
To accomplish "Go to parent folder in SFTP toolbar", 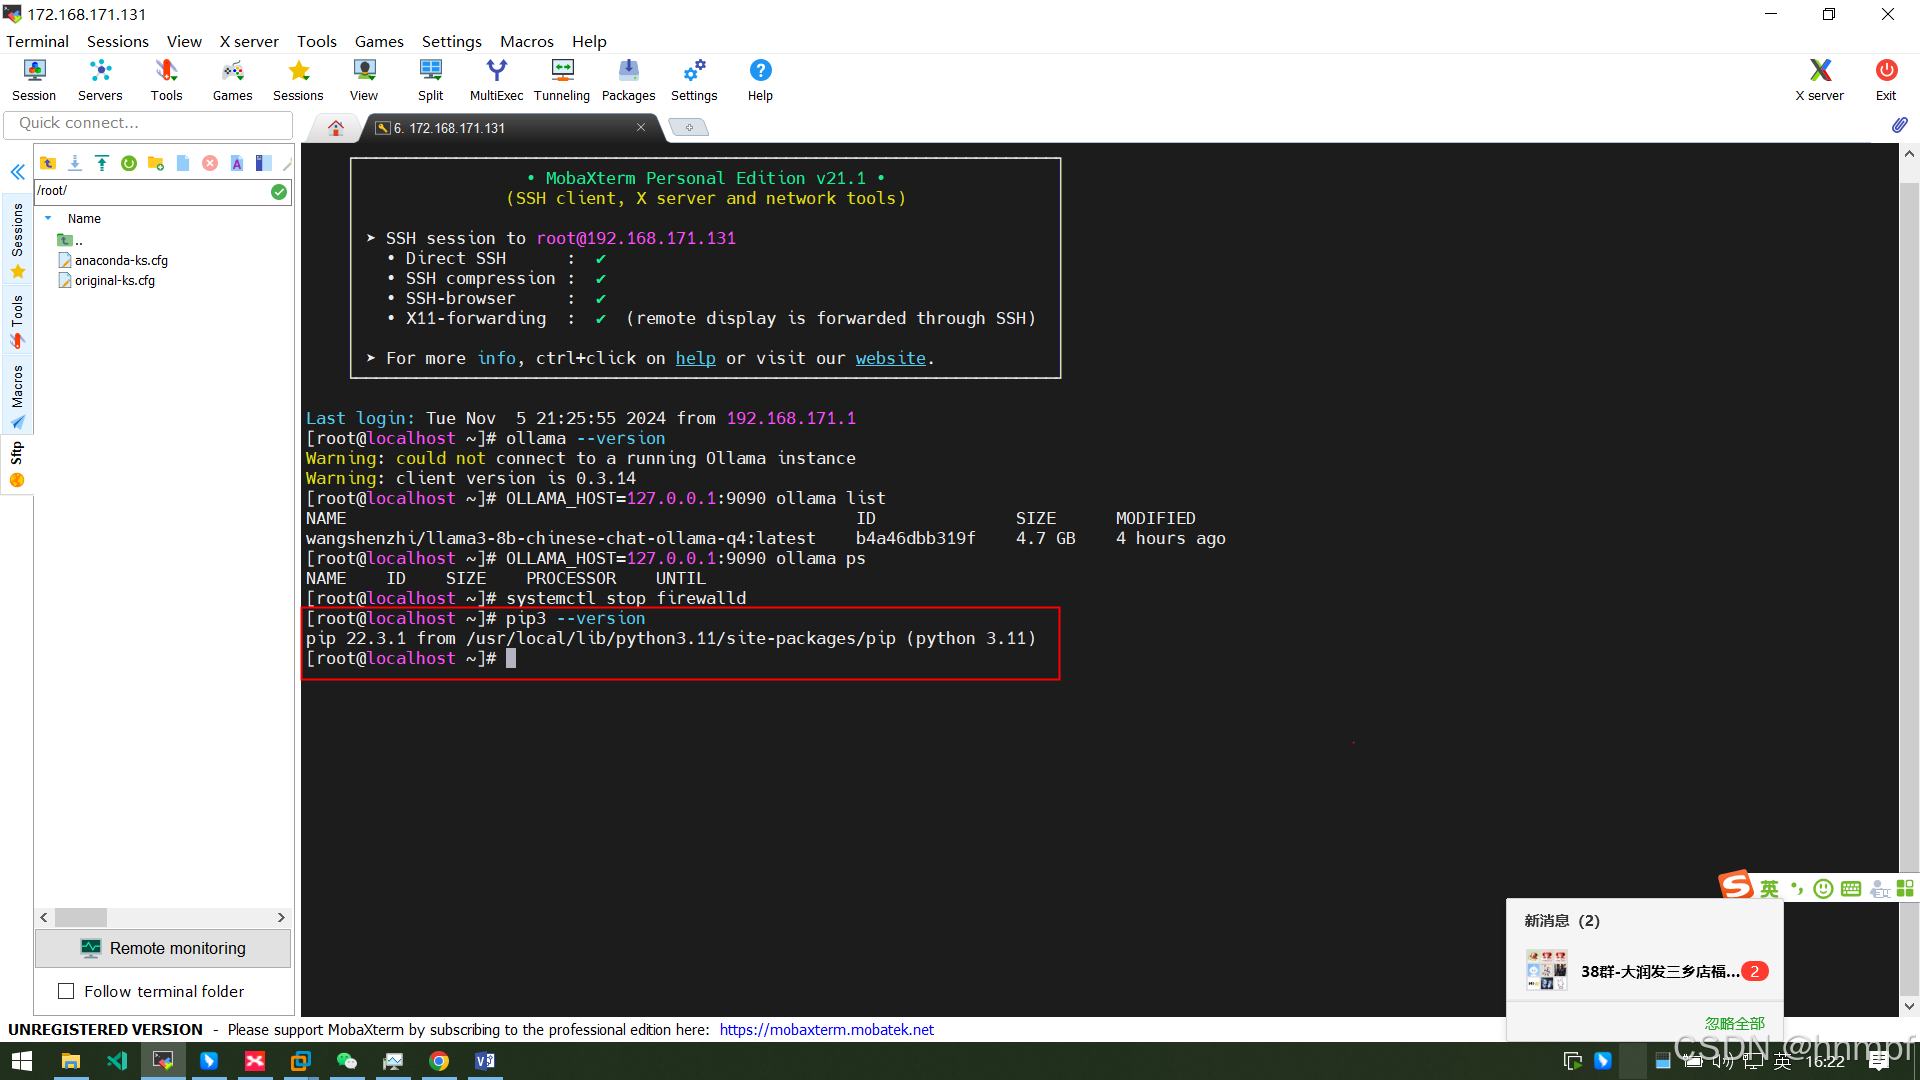I will coord(48,163).
